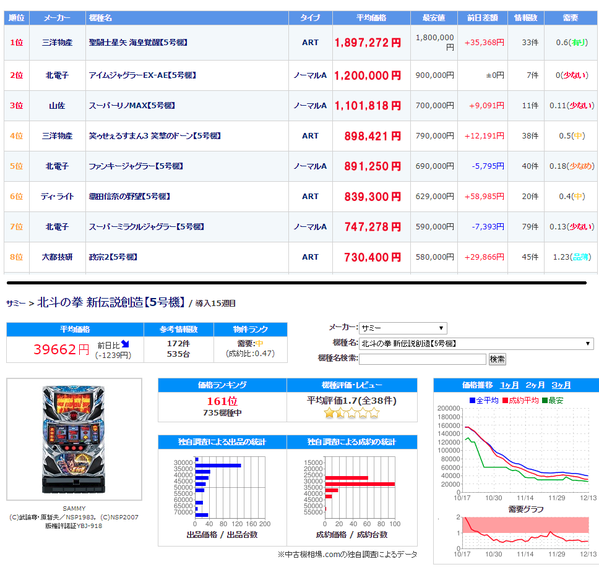Viewport: 599px width, 575px height.
Task: Click the 平均価格 column header in ranking table
Action: click(371, 18)
